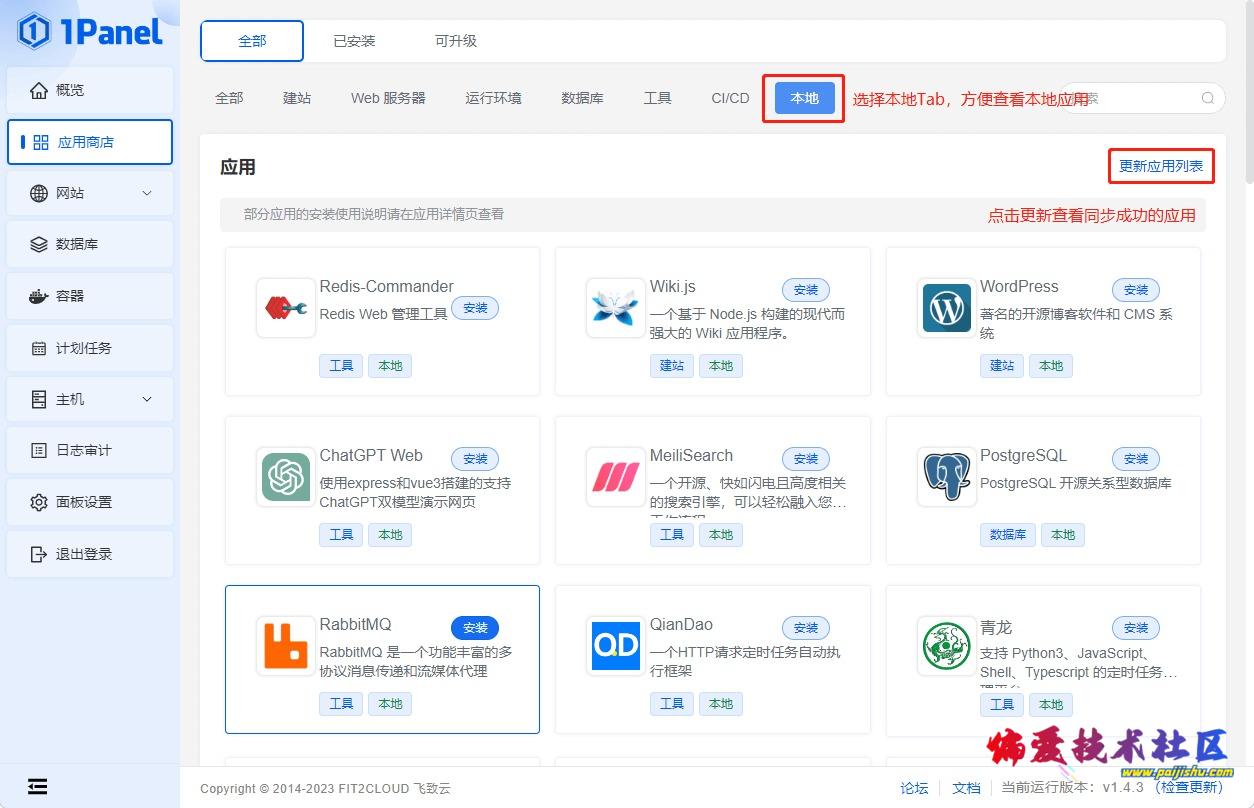
Task: Open the MeiliSearch app icon
Action: [x=616, y=477]
